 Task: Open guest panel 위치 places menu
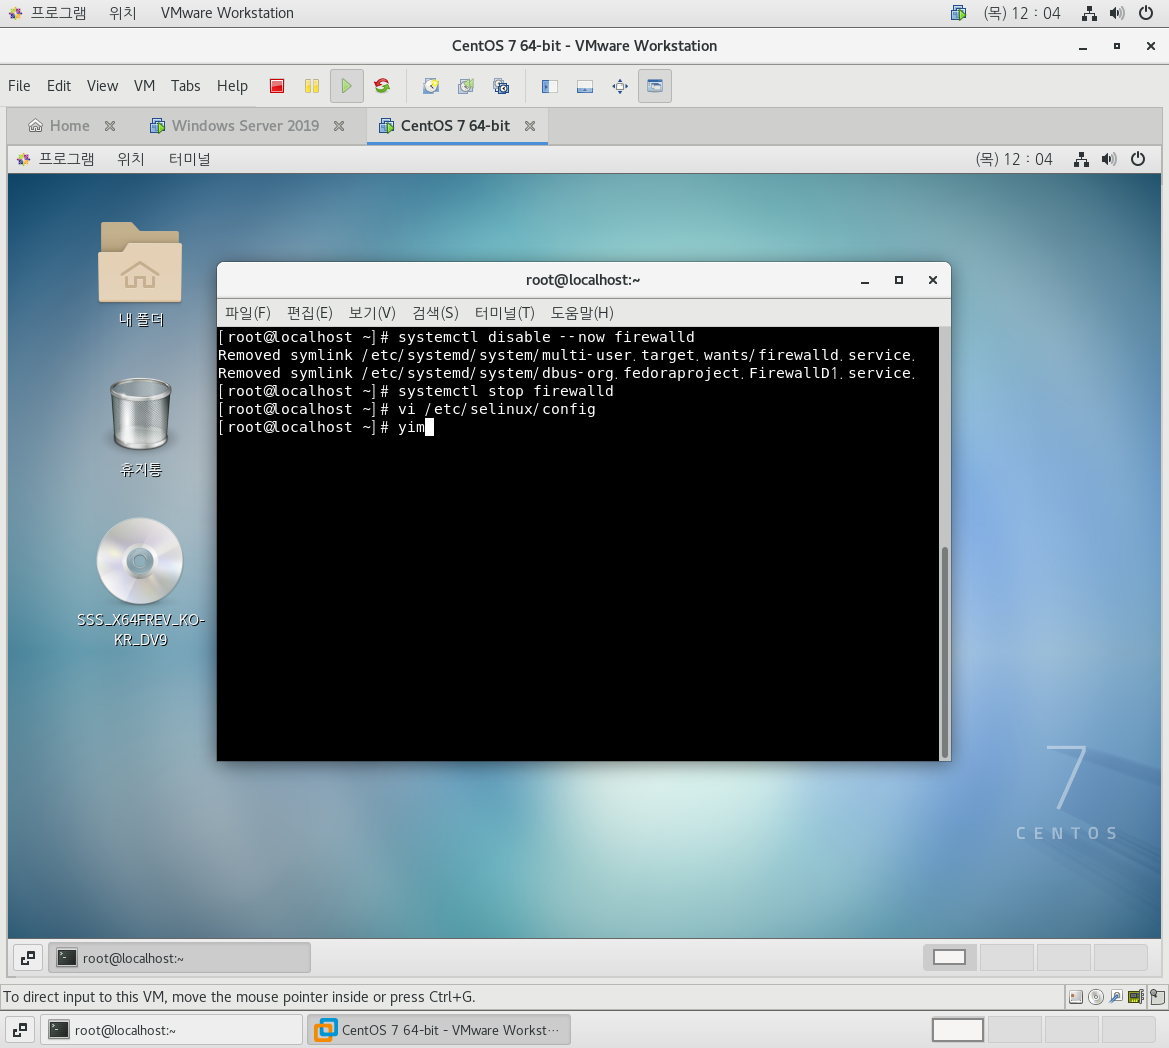point(130,159)
